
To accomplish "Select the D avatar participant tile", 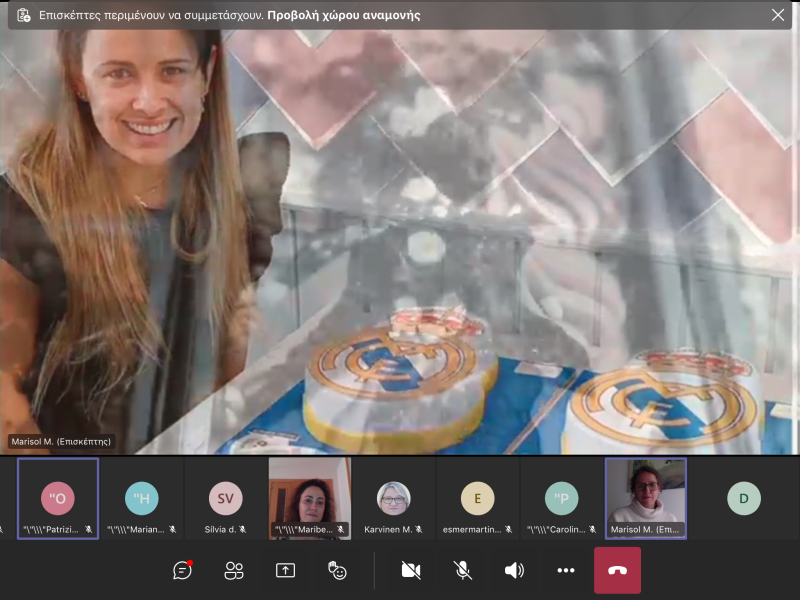I will pyautogui.click(x=743, y=499).
